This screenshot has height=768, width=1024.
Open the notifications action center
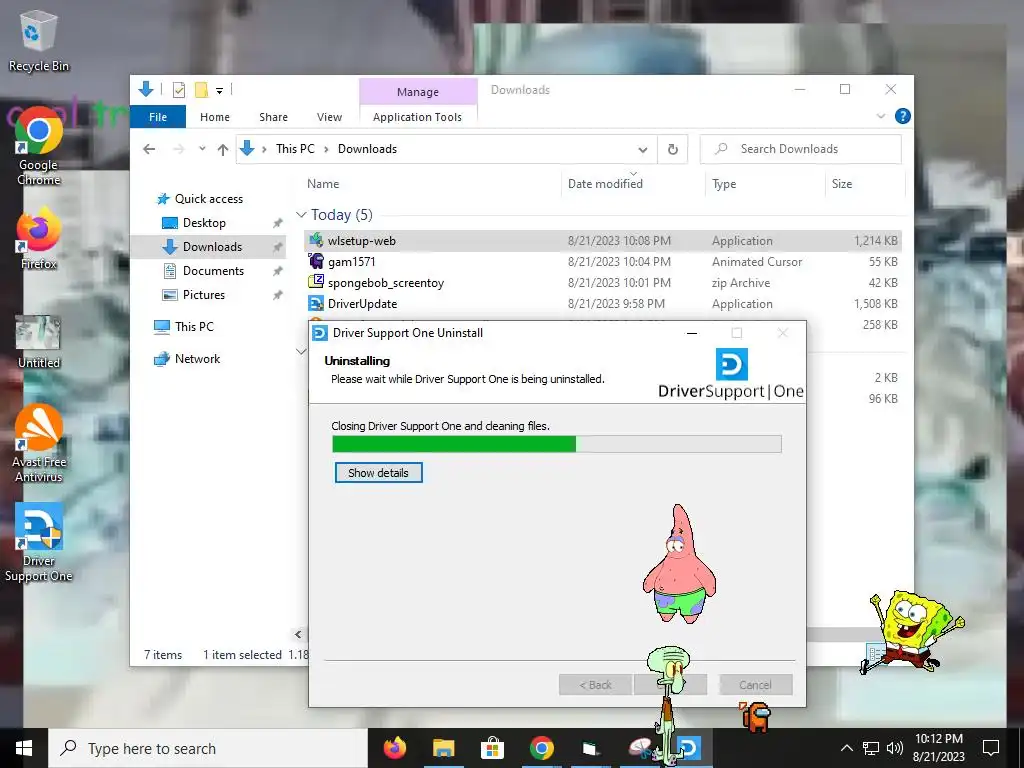point(991,748)
